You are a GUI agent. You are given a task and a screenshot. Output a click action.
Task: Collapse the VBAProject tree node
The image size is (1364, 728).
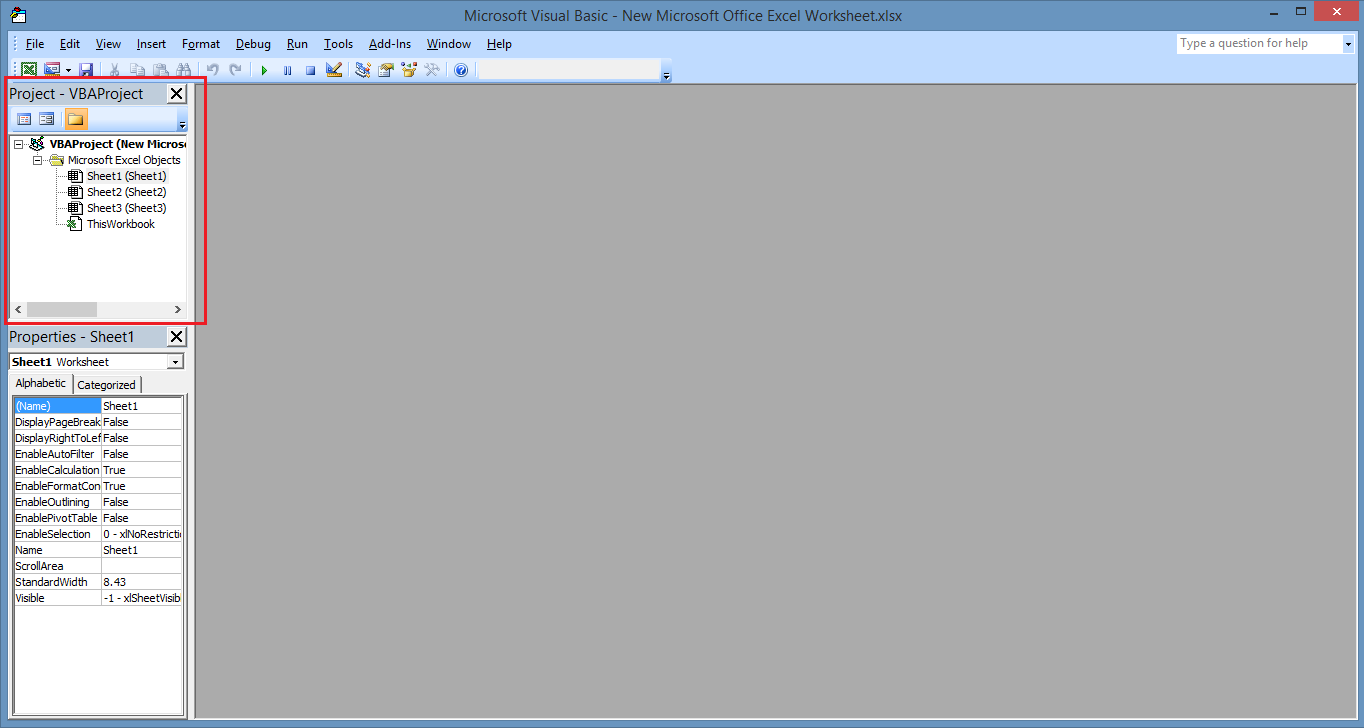19,144
